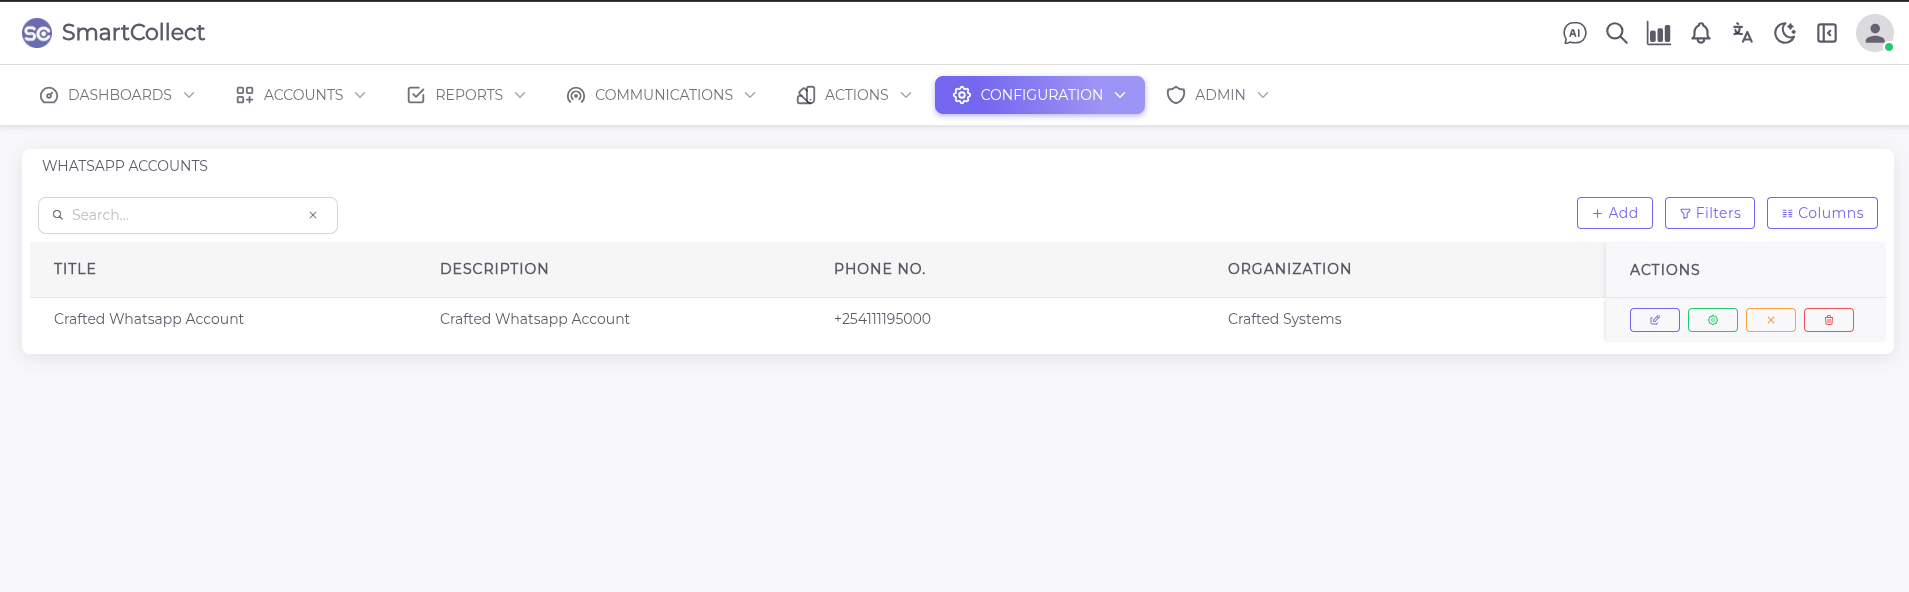The height and width of the screenshot is (592, 1909).
Task: Open the Reports dropdown menu
Action: pos(466,95)
